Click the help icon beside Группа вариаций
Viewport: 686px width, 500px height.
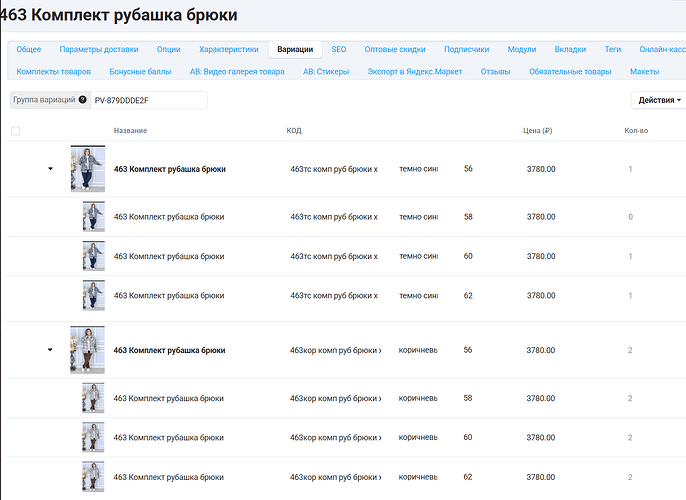(82, 100)
